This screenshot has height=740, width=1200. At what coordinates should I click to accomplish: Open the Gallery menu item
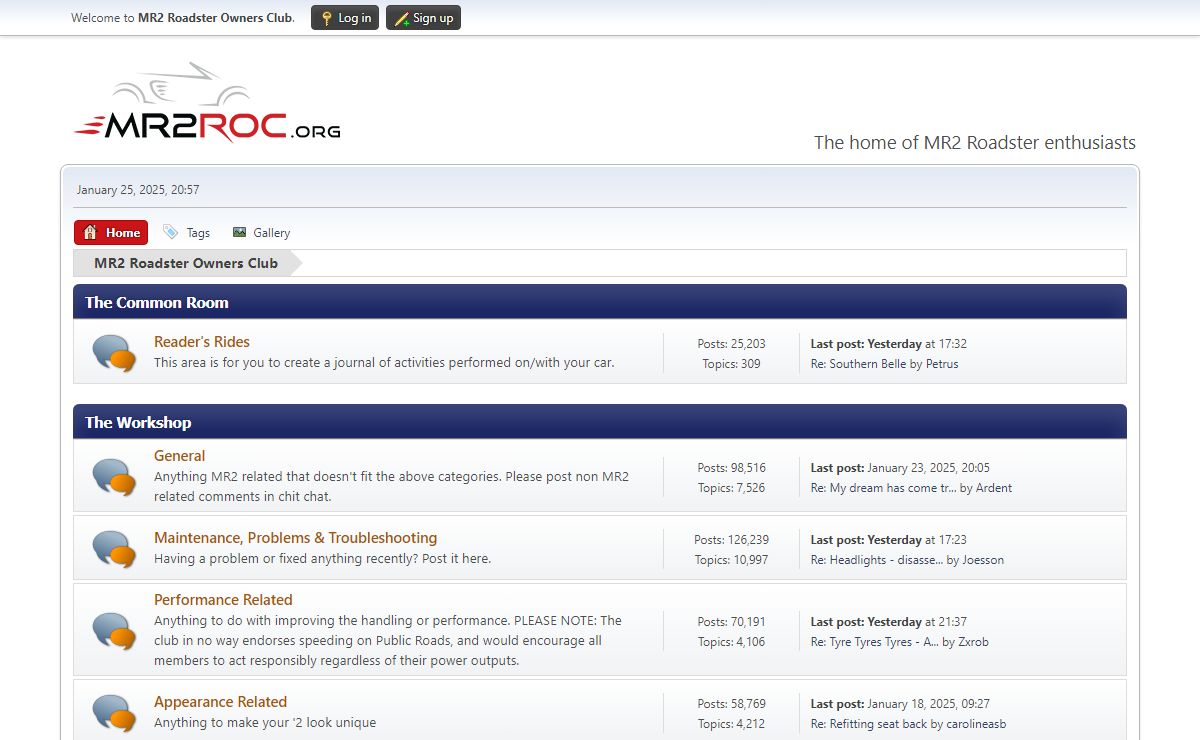(261, 233)
